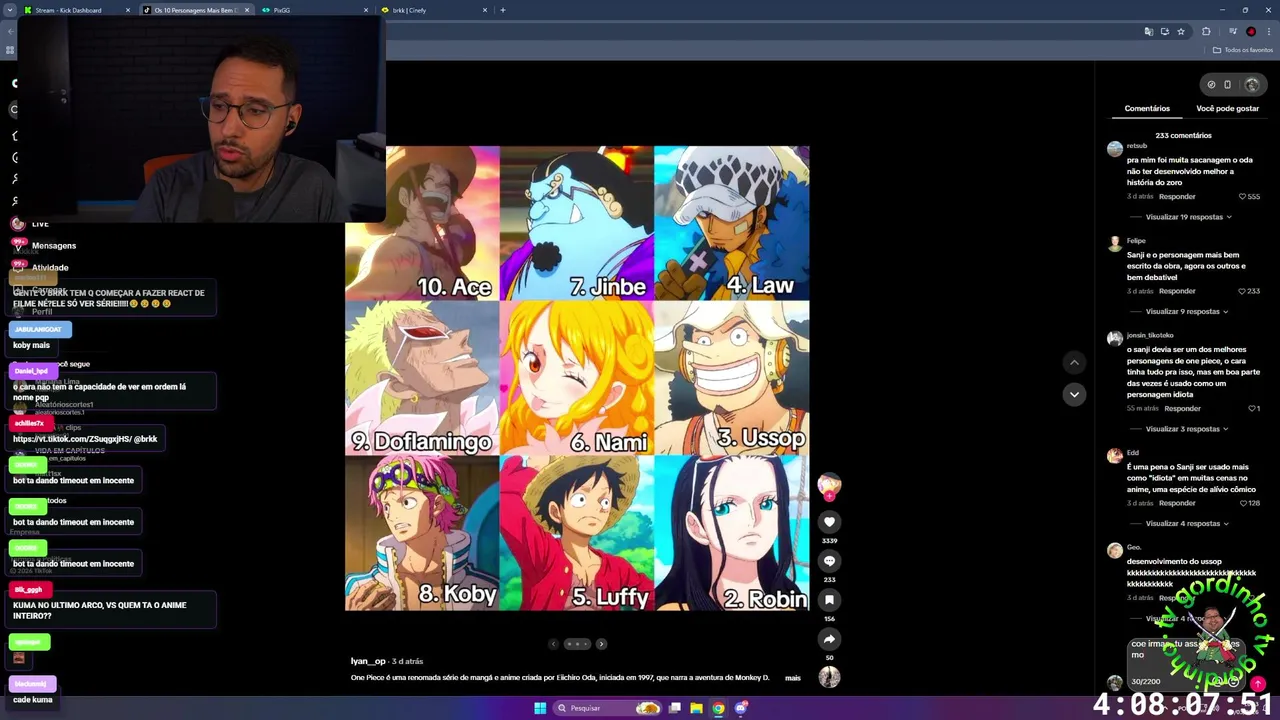
Task: Reply to Felipe's comment with Responder
Action: pos(1177,291)
